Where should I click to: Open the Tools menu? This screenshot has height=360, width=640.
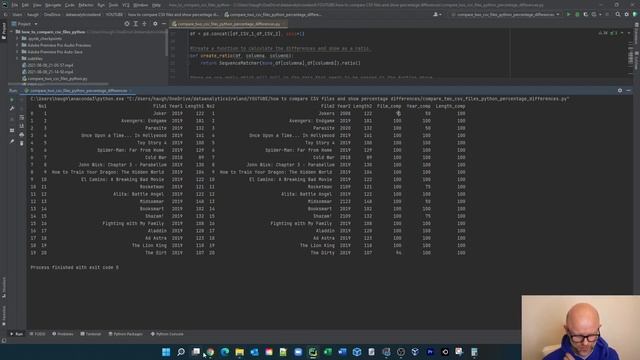113,5
